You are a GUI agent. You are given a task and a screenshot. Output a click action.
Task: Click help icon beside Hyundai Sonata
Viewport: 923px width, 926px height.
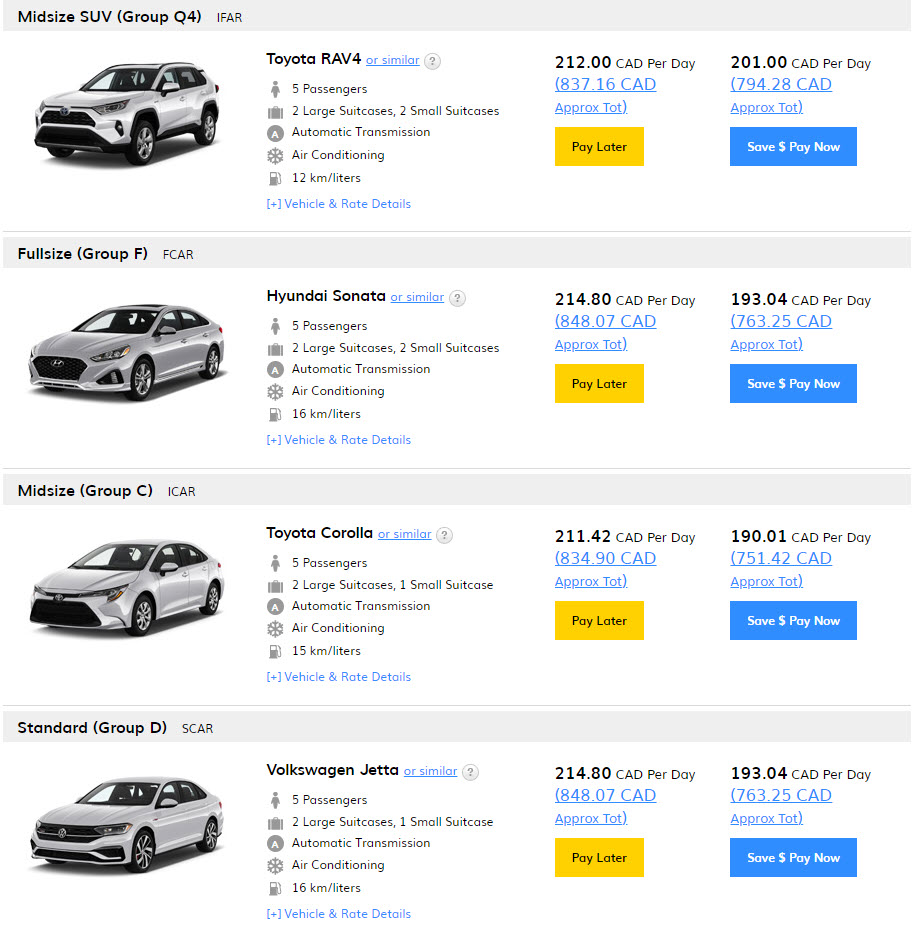[x=457, y=298]
